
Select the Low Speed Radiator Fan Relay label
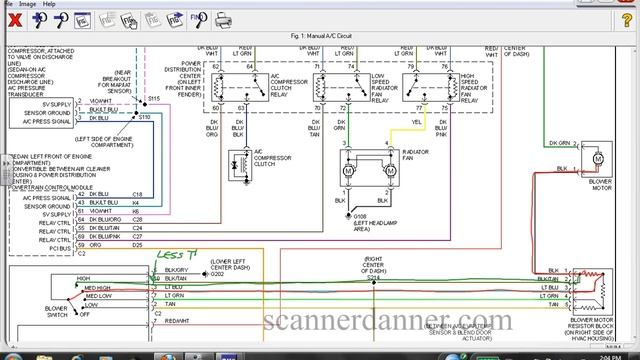tap(384, 88)
